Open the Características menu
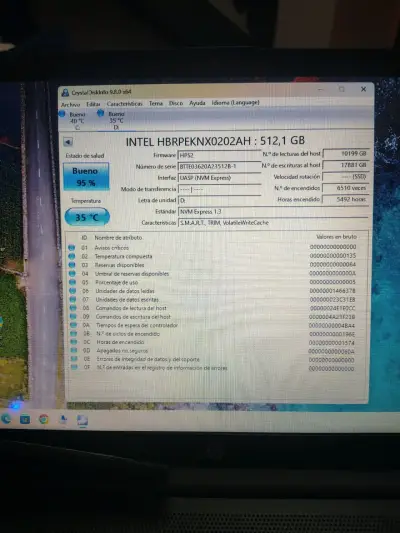This screenshot has height=533, width=400. click(124, 104)
